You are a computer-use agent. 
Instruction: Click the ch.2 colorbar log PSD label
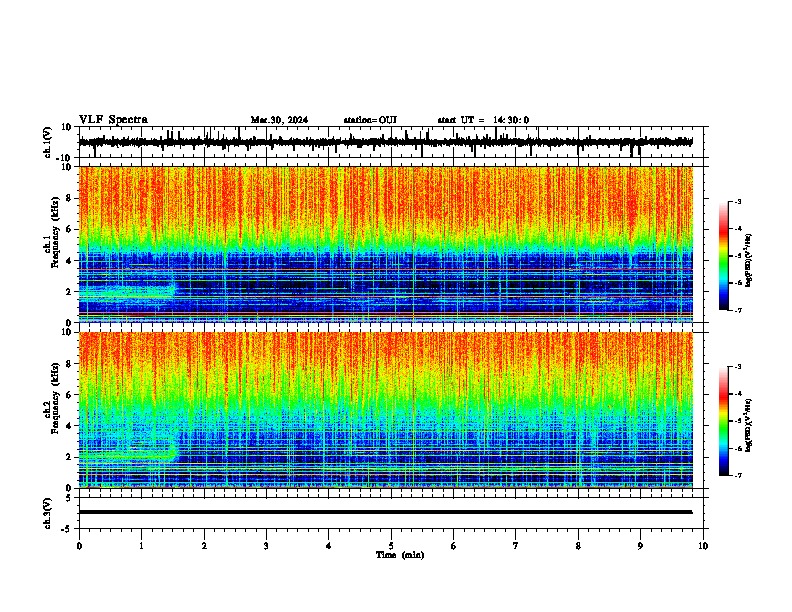(749, 425)
